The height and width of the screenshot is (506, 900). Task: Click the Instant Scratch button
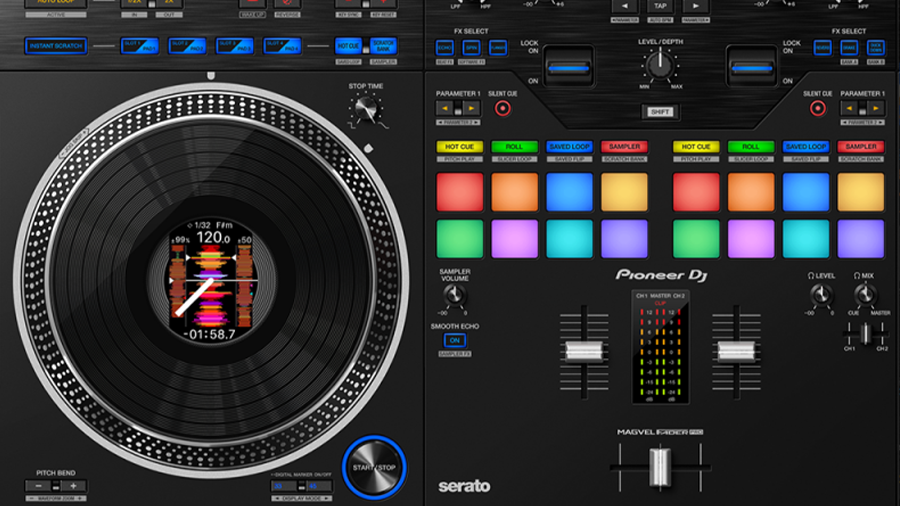[56, 46]
